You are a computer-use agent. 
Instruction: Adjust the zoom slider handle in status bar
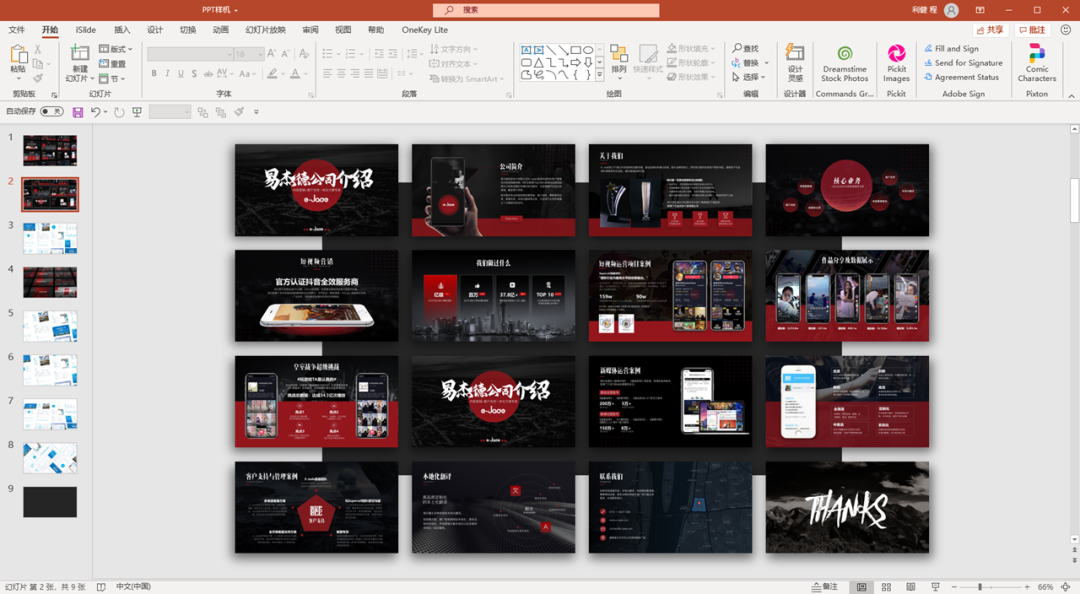point(979,587)
